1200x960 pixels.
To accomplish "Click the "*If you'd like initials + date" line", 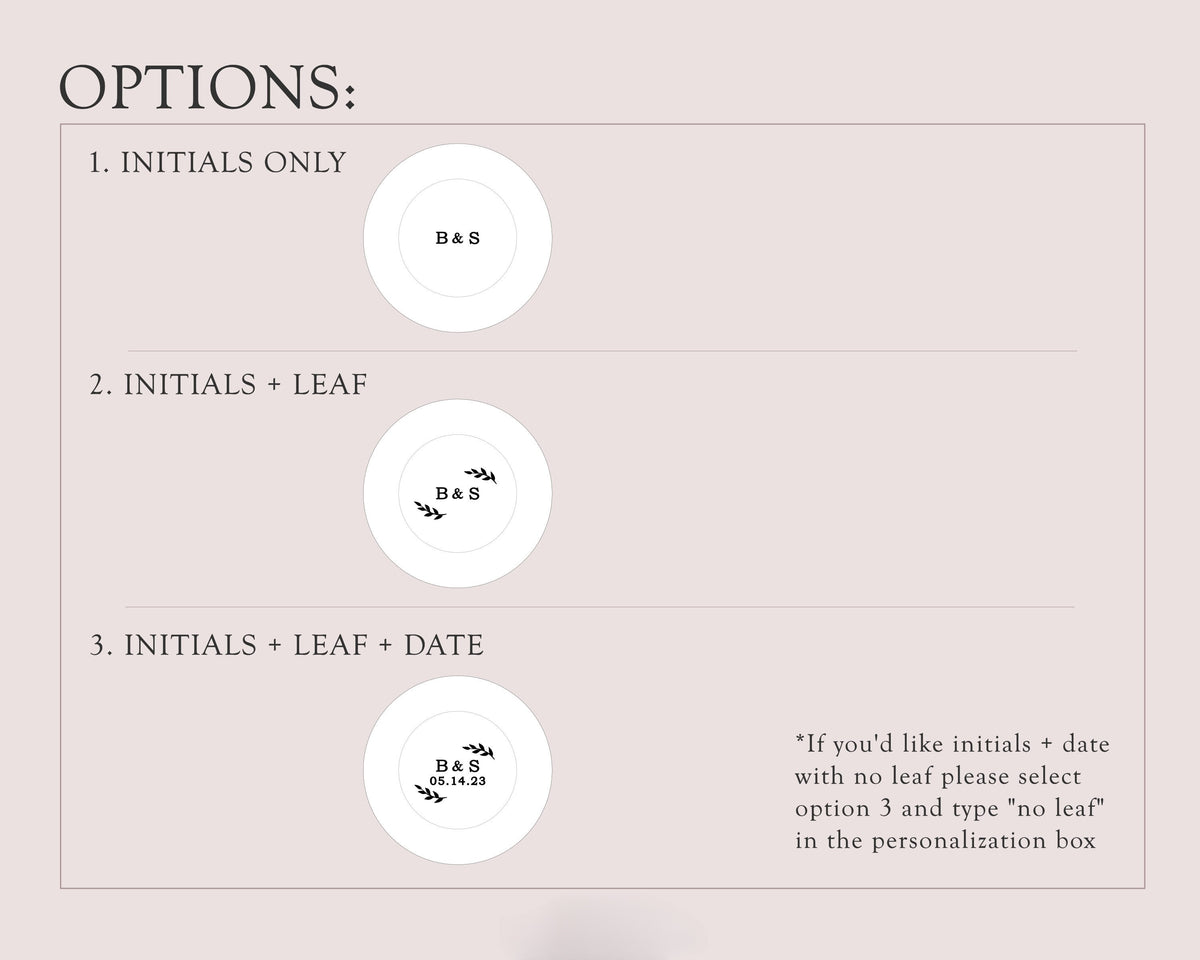I will click(952, 744).
